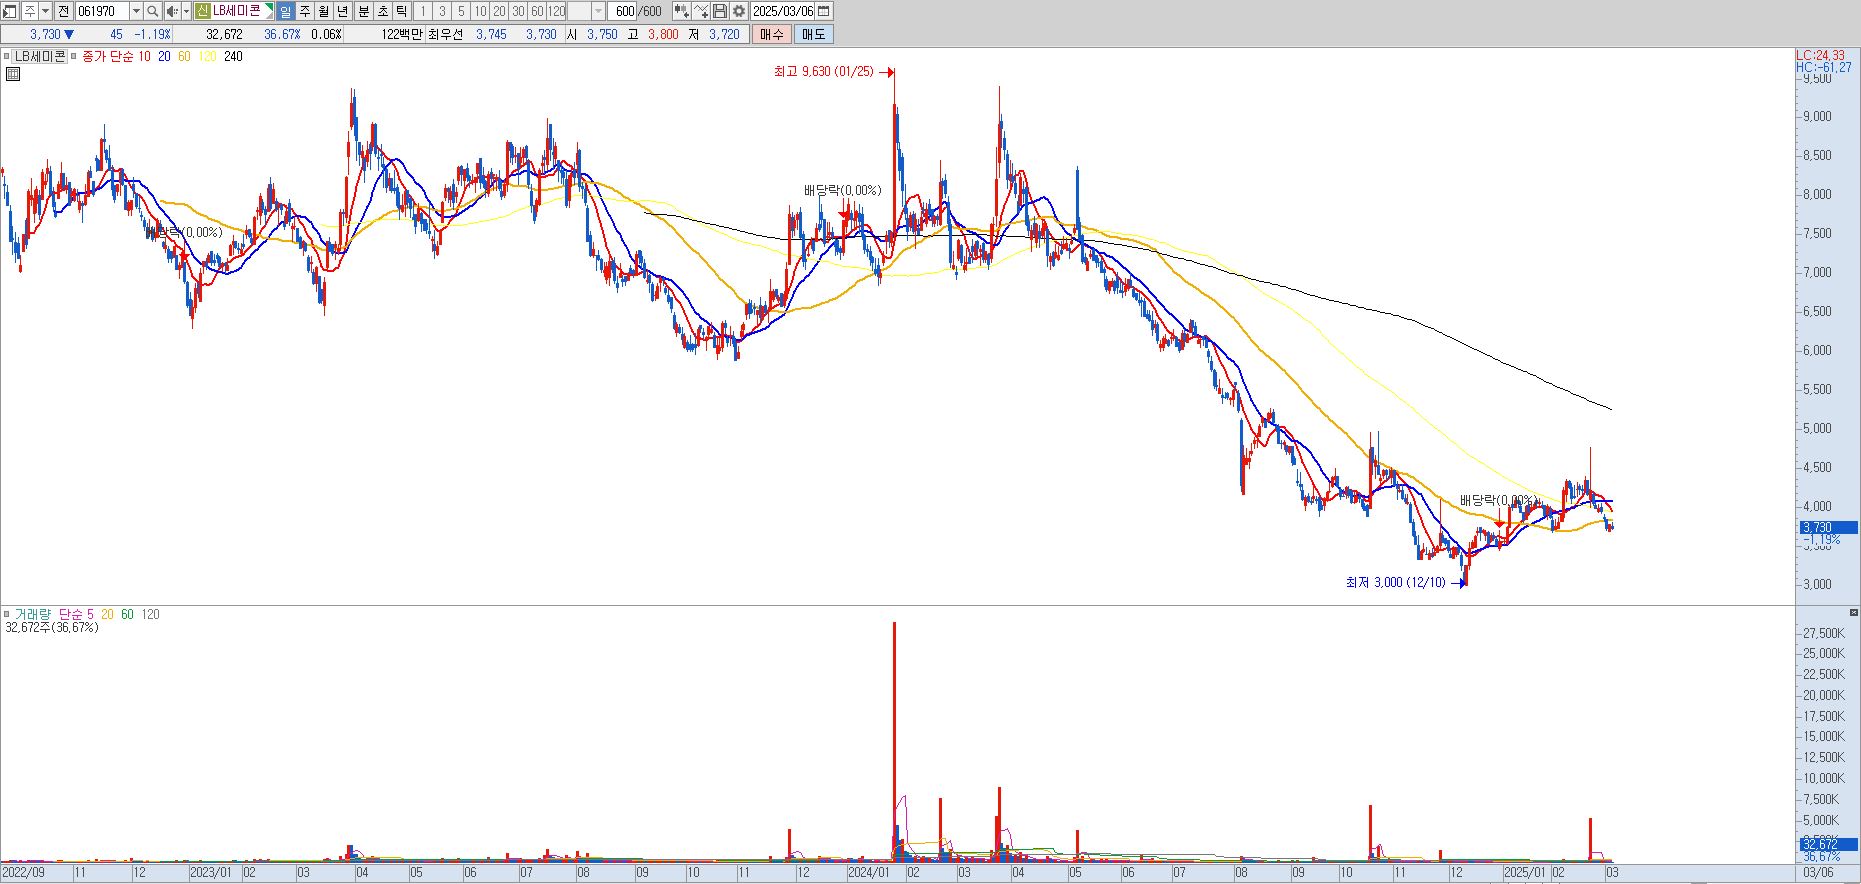Select the 120 interval tab
Image resolution: width=1861 pixels, height=884 pixels.
556,11
